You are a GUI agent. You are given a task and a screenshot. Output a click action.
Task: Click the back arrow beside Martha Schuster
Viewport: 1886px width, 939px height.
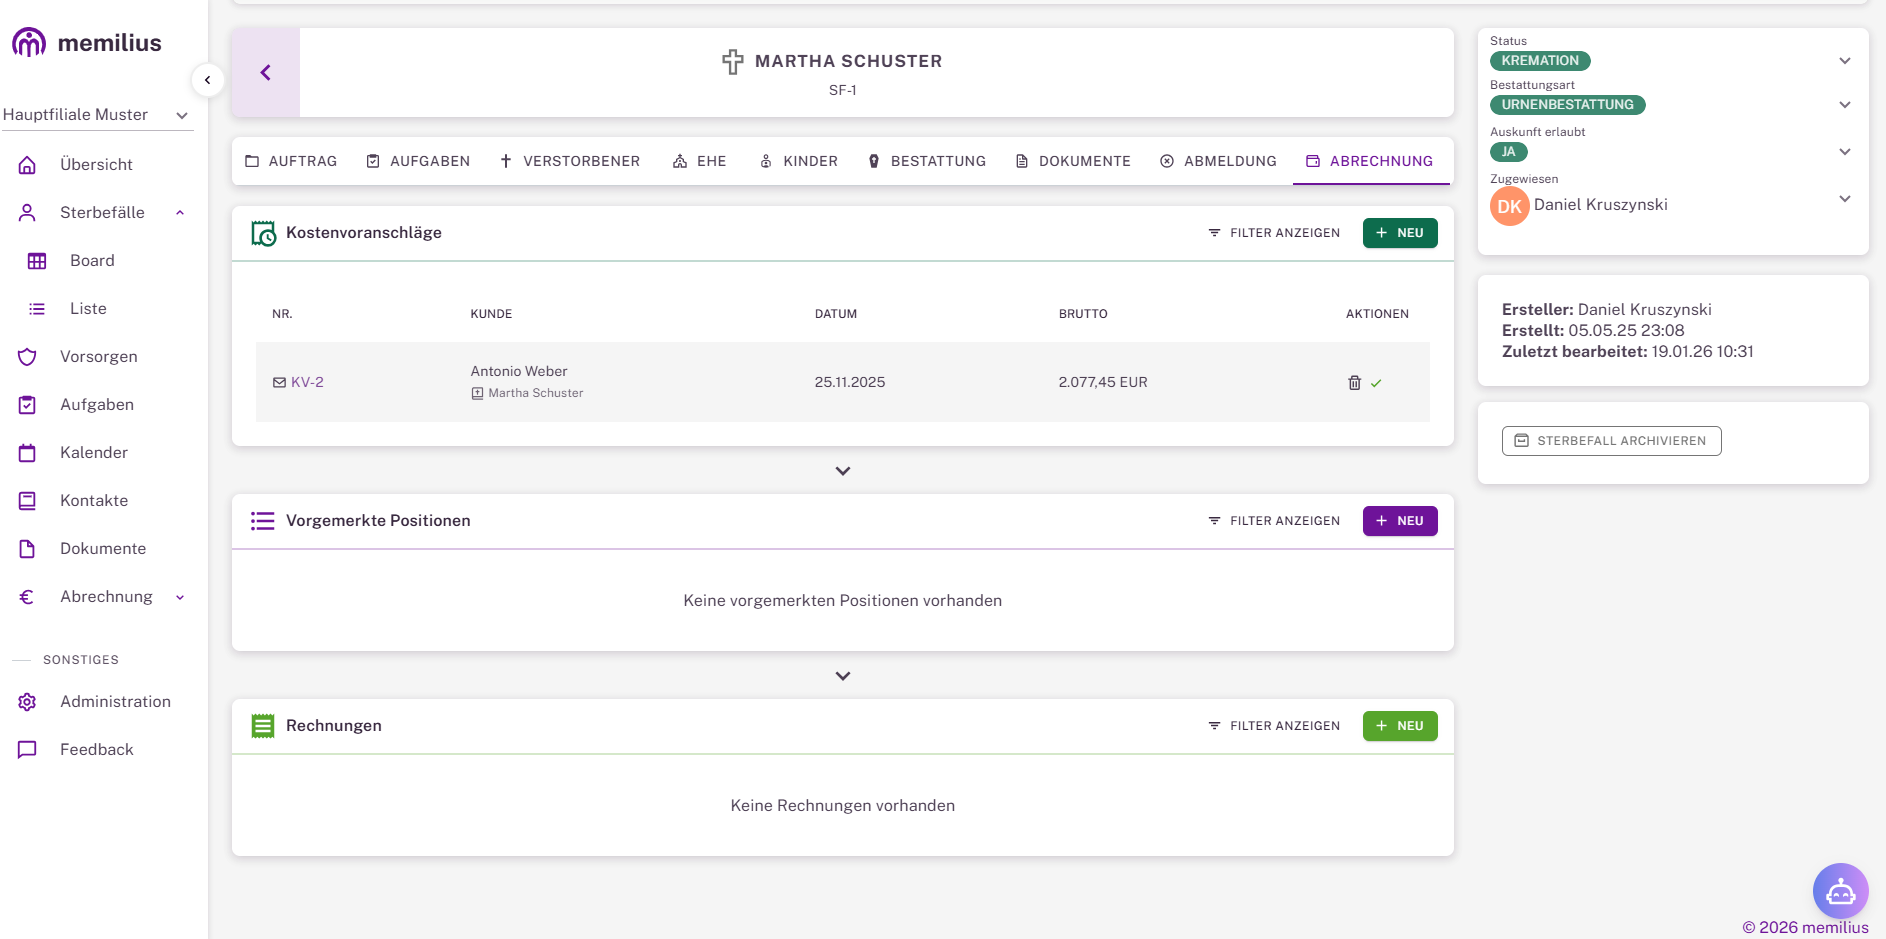266,72
